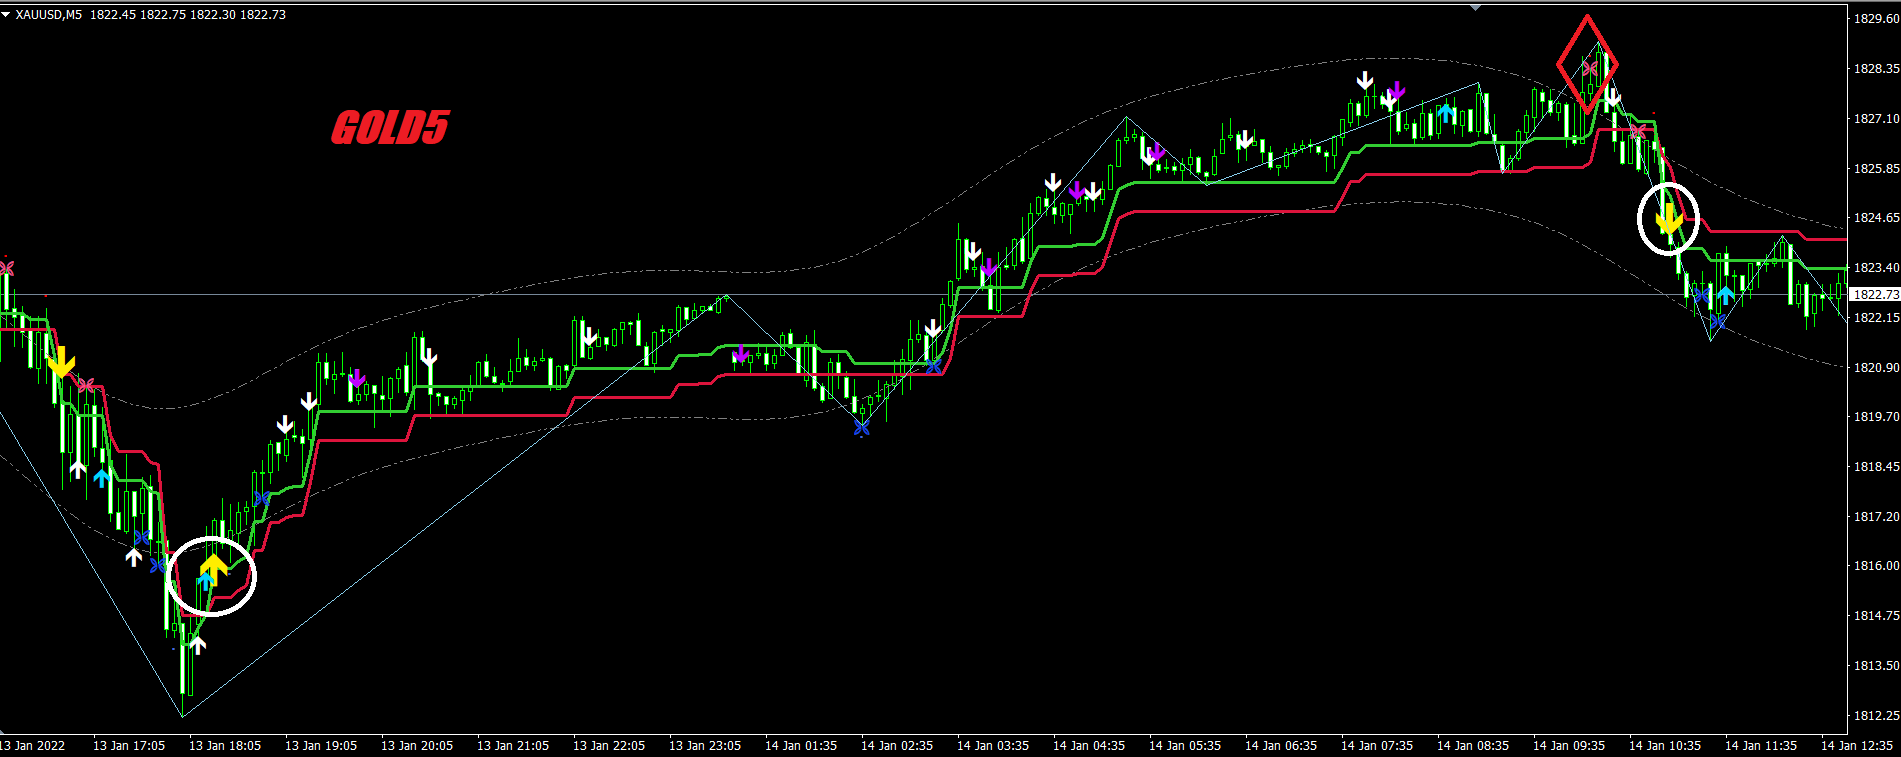
Task: Click price scale value 1813.50
Action: (1877, 666)
